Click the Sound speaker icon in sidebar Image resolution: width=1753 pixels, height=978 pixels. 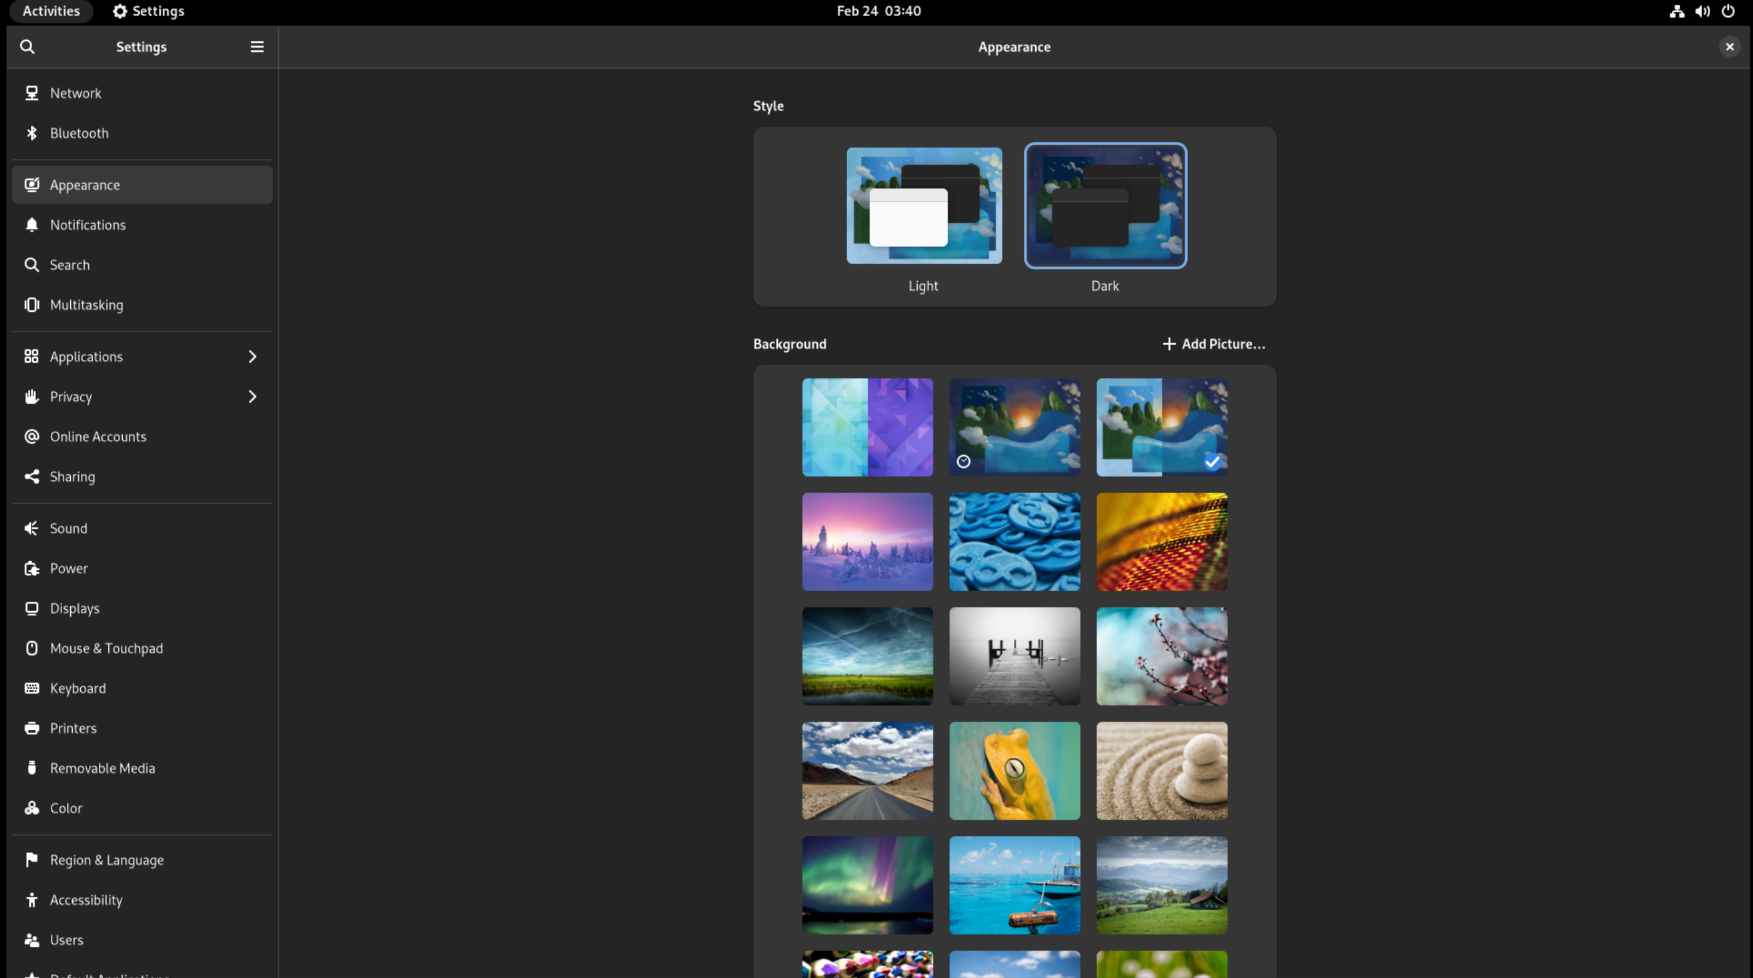click(x=32, y=528)
